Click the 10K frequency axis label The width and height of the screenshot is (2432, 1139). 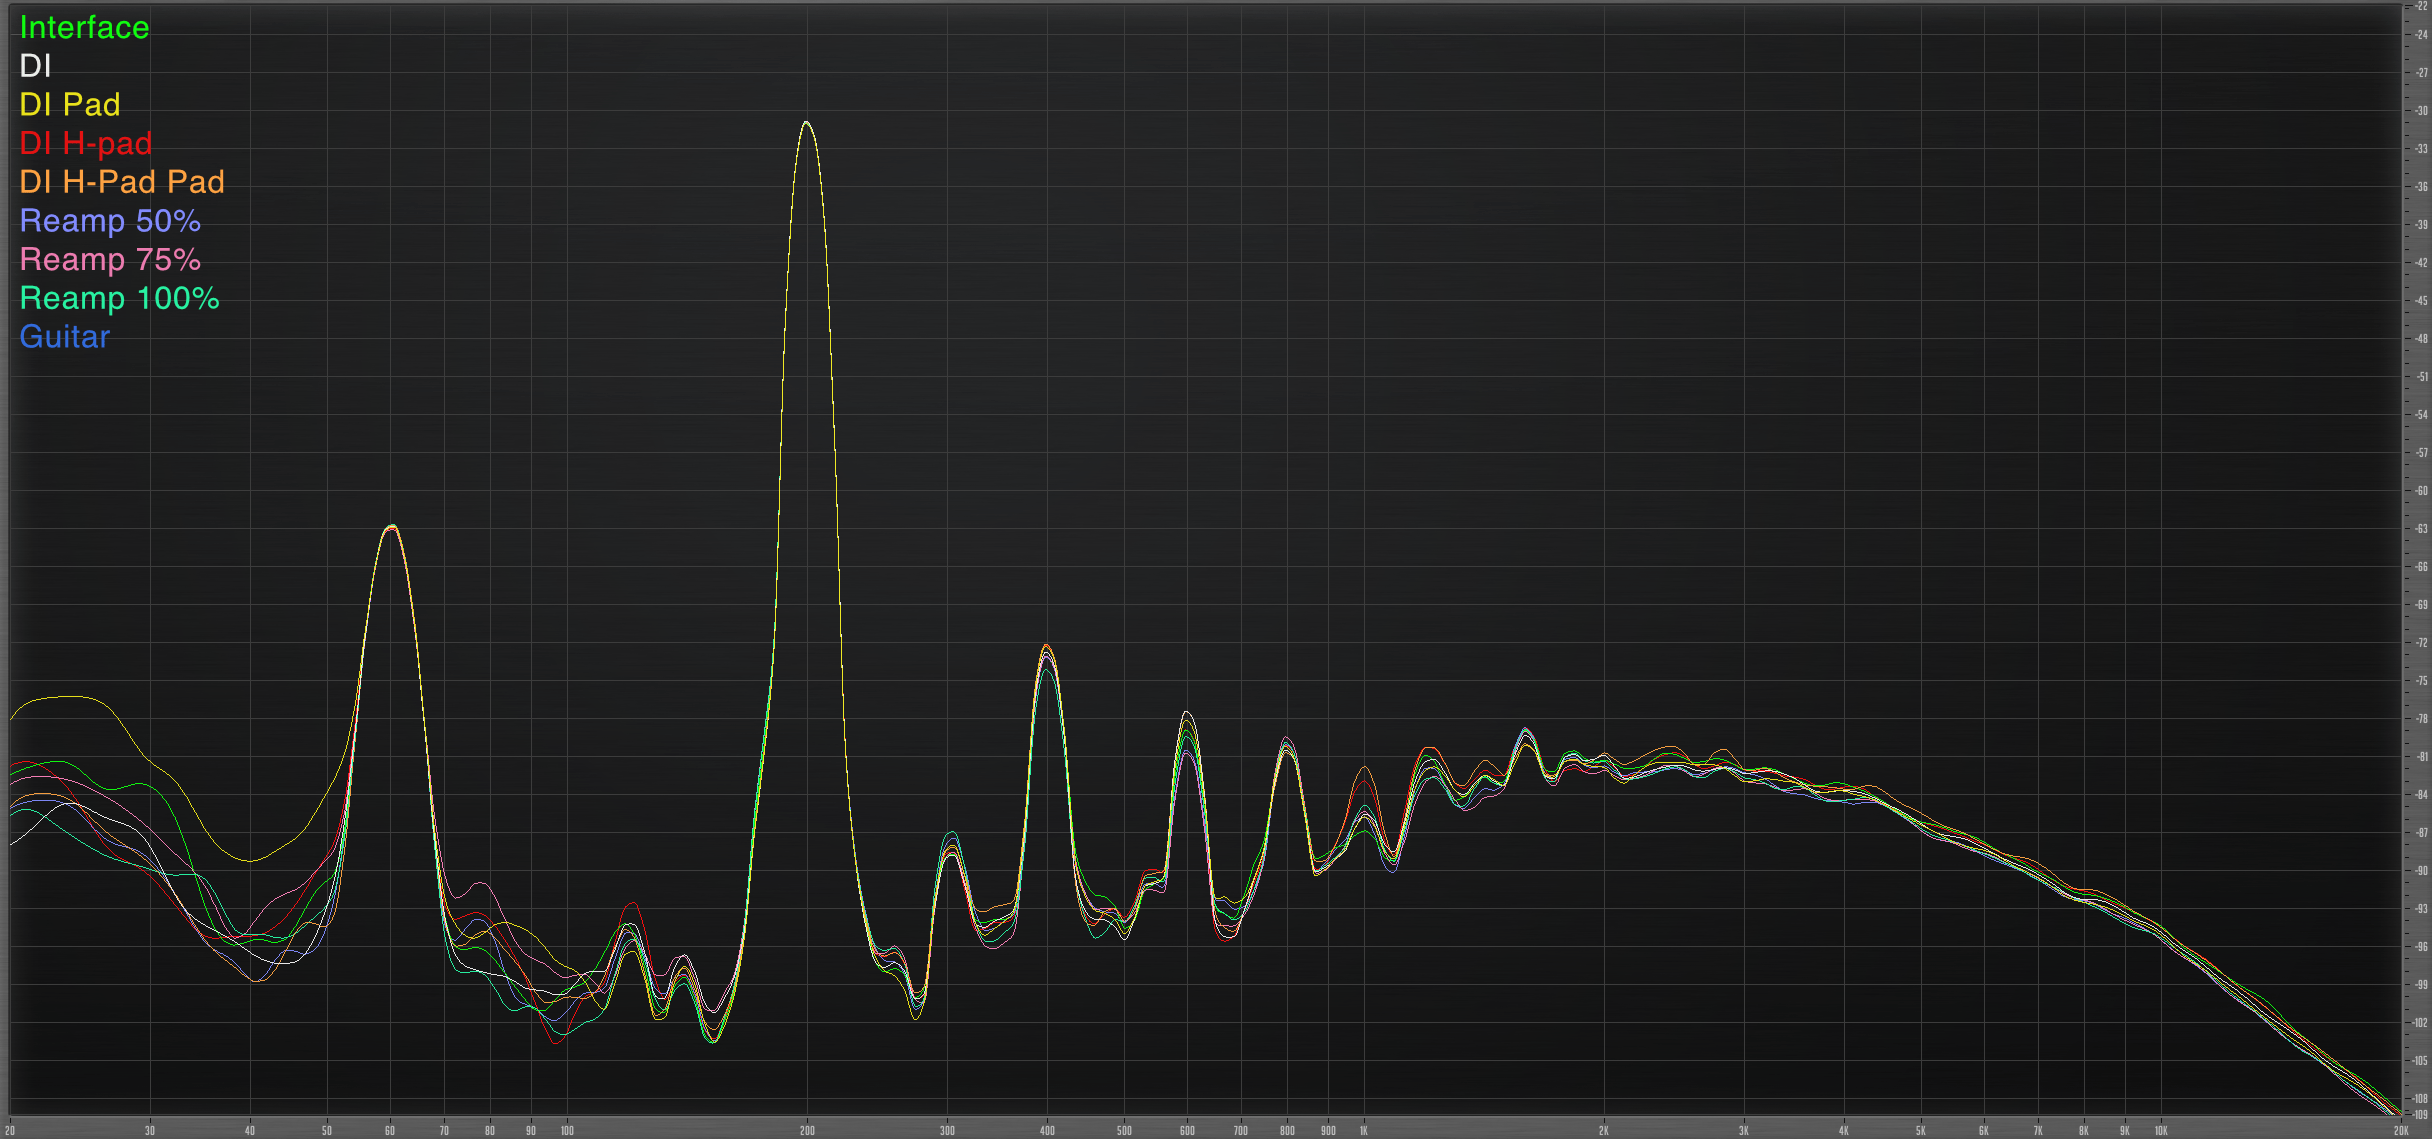tap(2160, 1130)
